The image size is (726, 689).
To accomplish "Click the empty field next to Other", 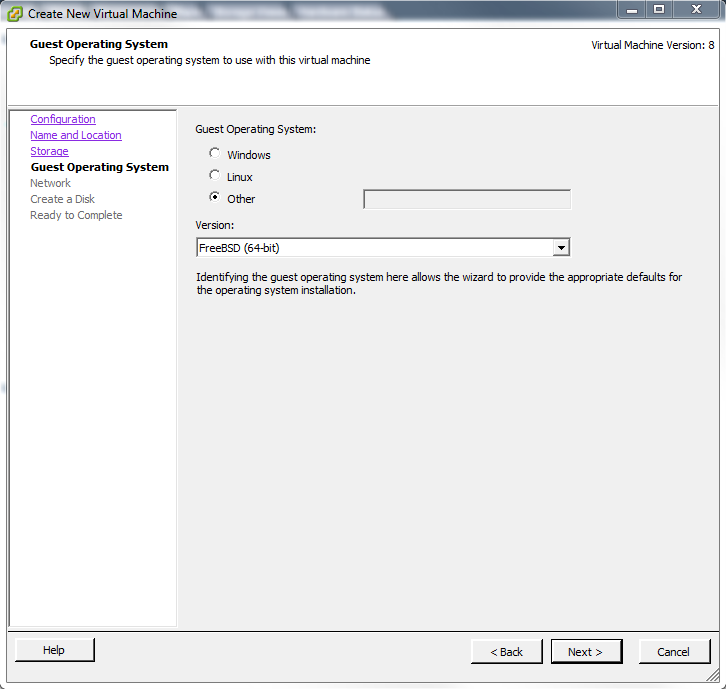I will 467,199.
